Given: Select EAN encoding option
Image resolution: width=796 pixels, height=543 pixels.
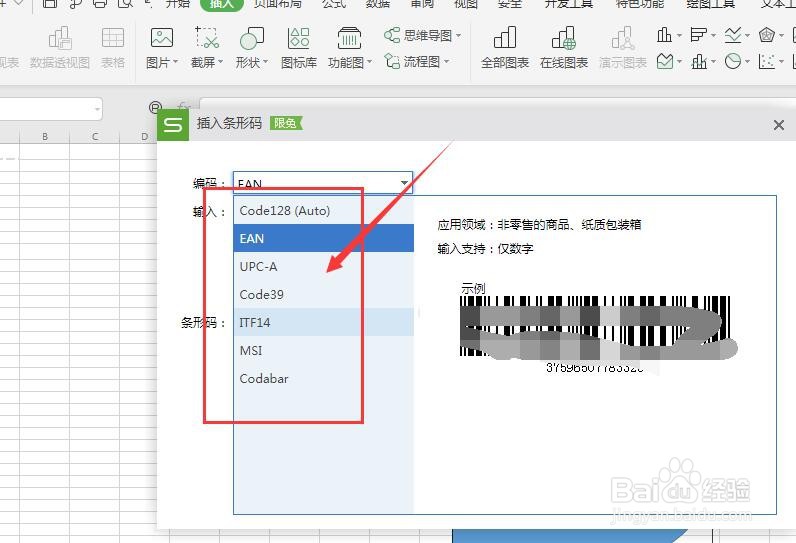Looking at the screenshot, I should [324, 239].
